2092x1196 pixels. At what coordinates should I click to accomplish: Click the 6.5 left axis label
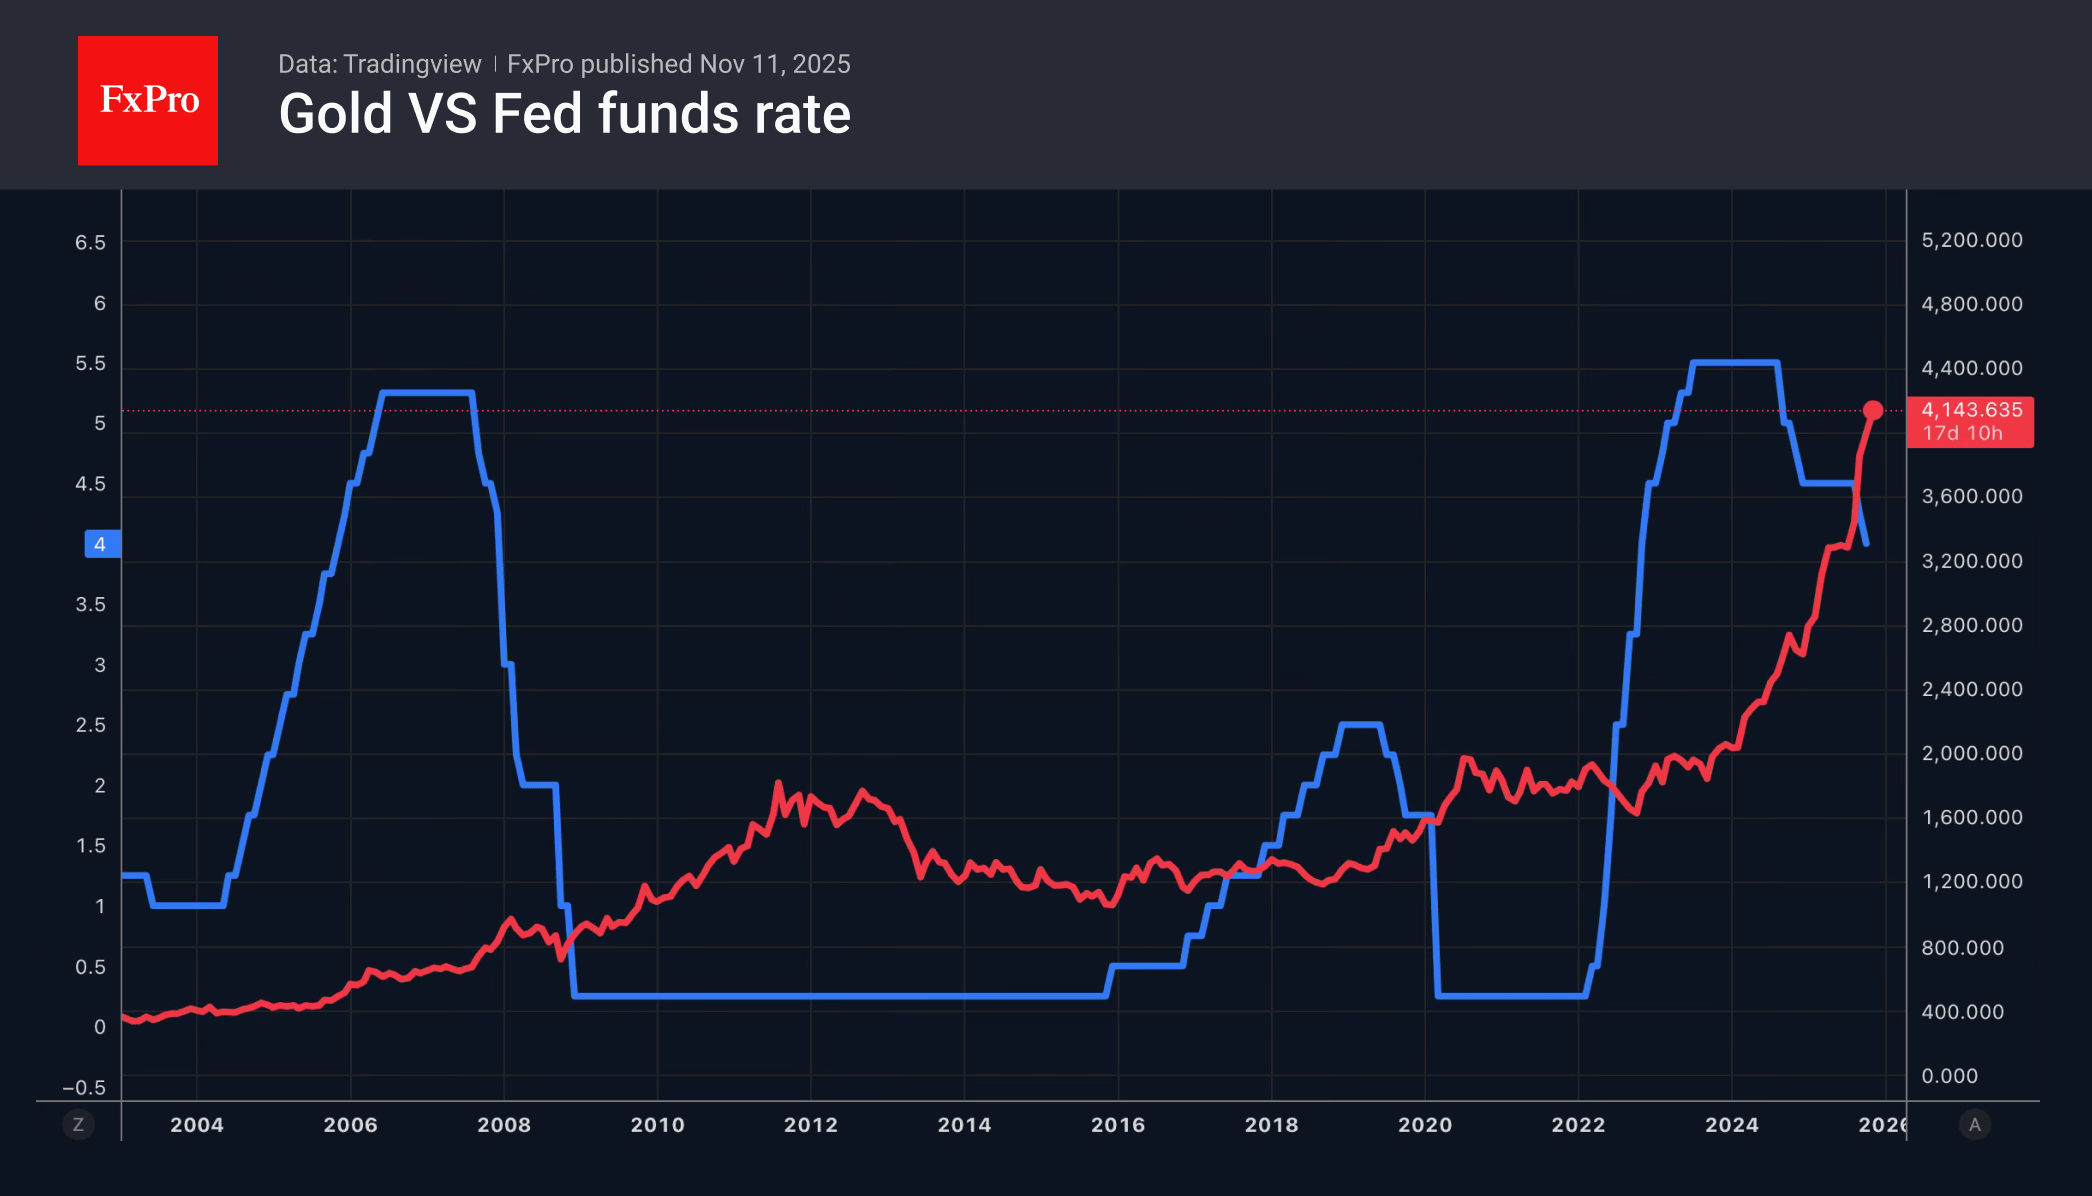pos(90,242)
